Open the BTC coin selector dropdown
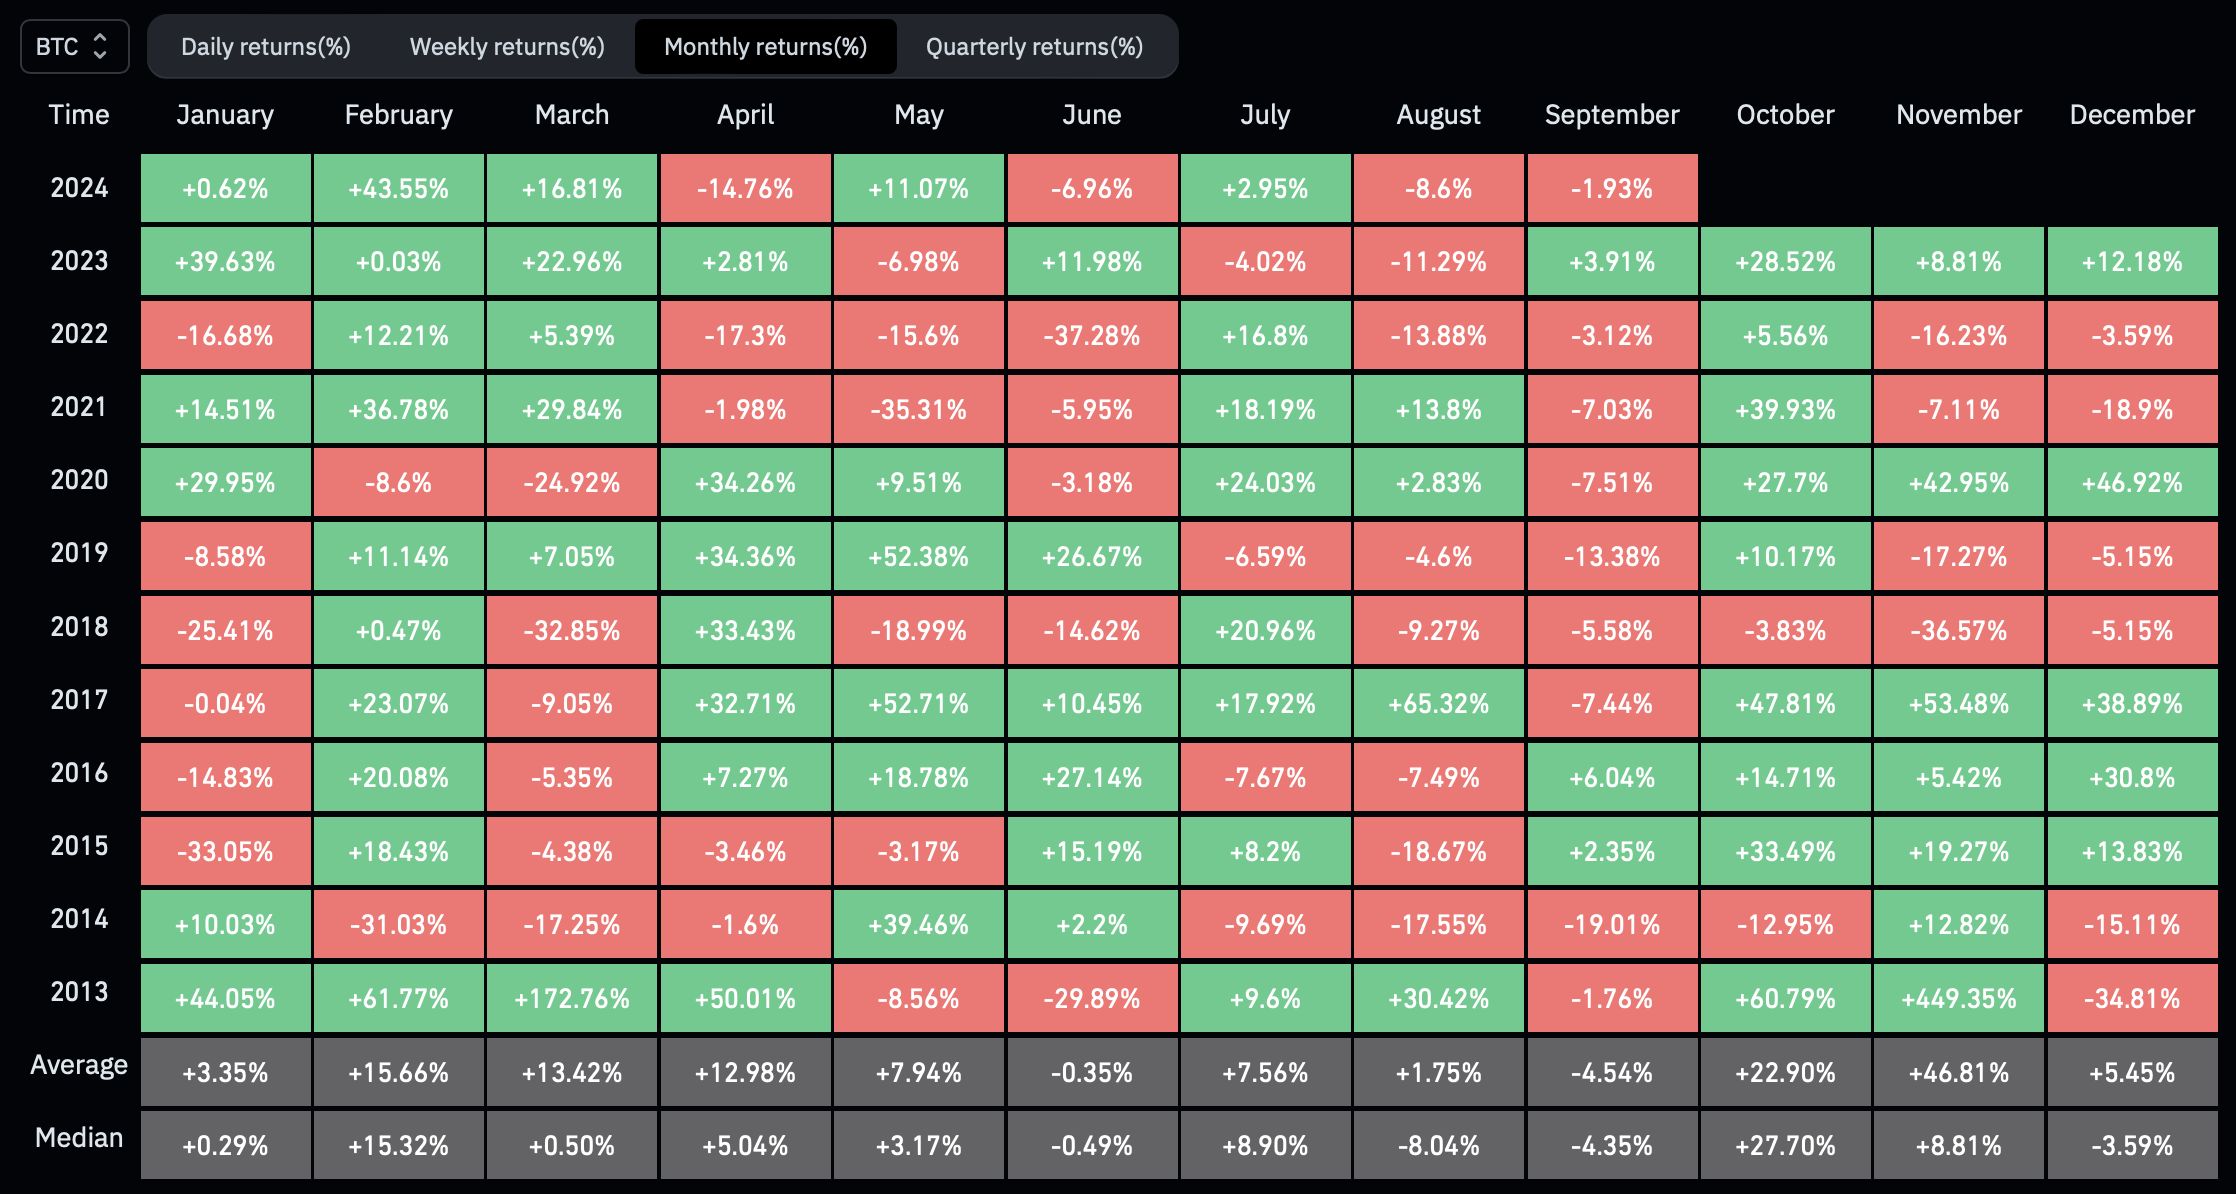This screenshot has height=1194, width=2236. click(x=74, y=47)
